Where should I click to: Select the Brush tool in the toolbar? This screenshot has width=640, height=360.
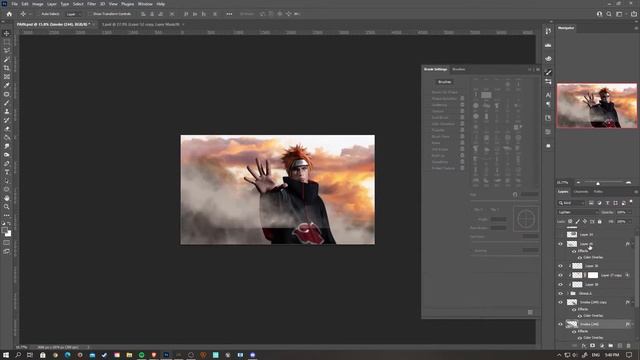[x=7, y=103]
